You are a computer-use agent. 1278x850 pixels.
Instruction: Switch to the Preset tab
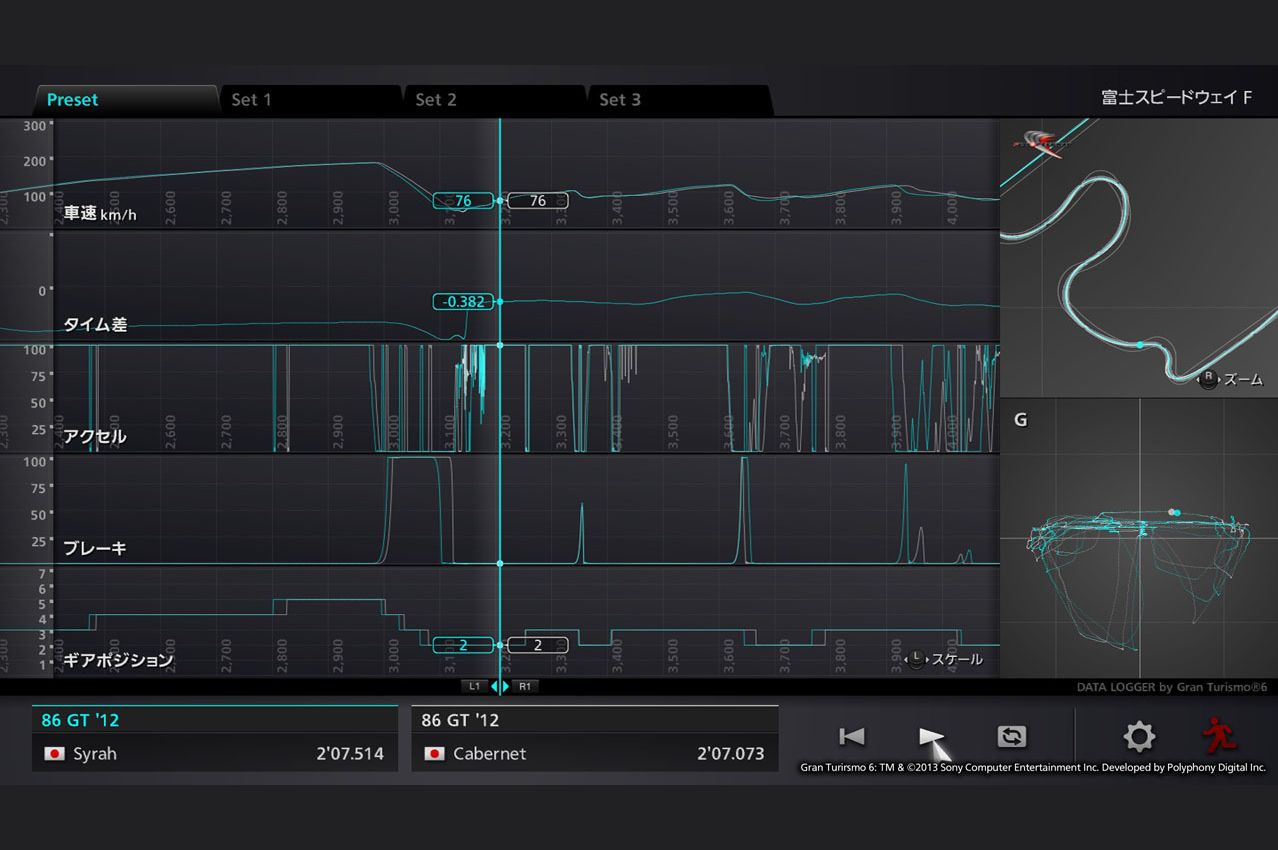pyautogui.click(x=73, y=100)
